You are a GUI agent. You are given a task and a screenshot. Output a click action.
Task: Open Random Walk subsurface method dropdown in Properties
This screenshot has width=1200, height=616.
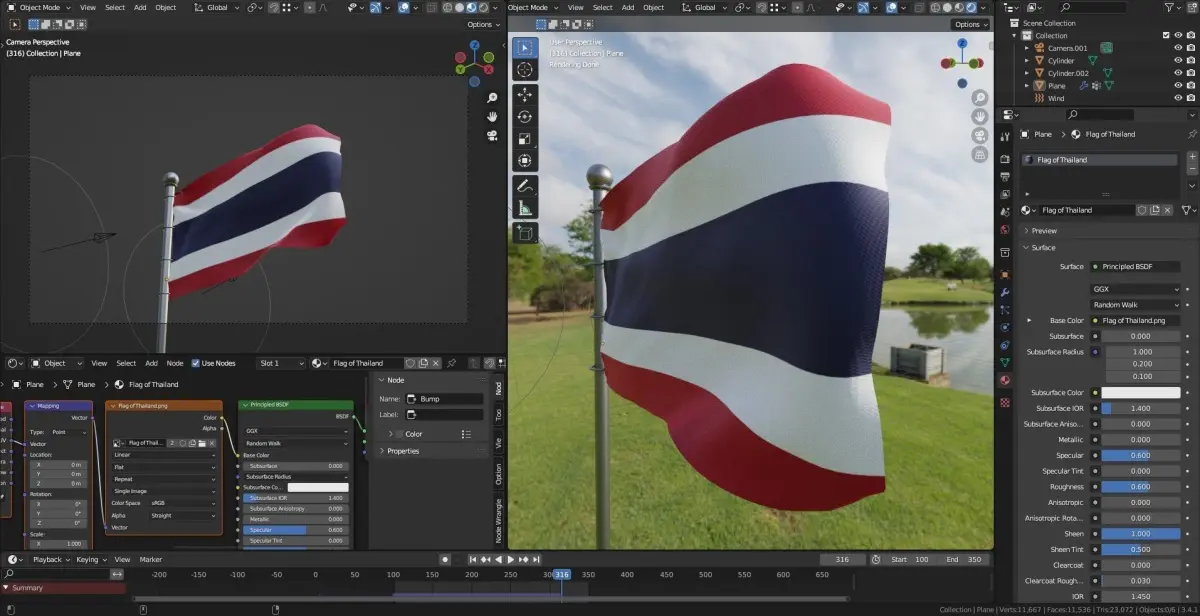pos(1135,304)
